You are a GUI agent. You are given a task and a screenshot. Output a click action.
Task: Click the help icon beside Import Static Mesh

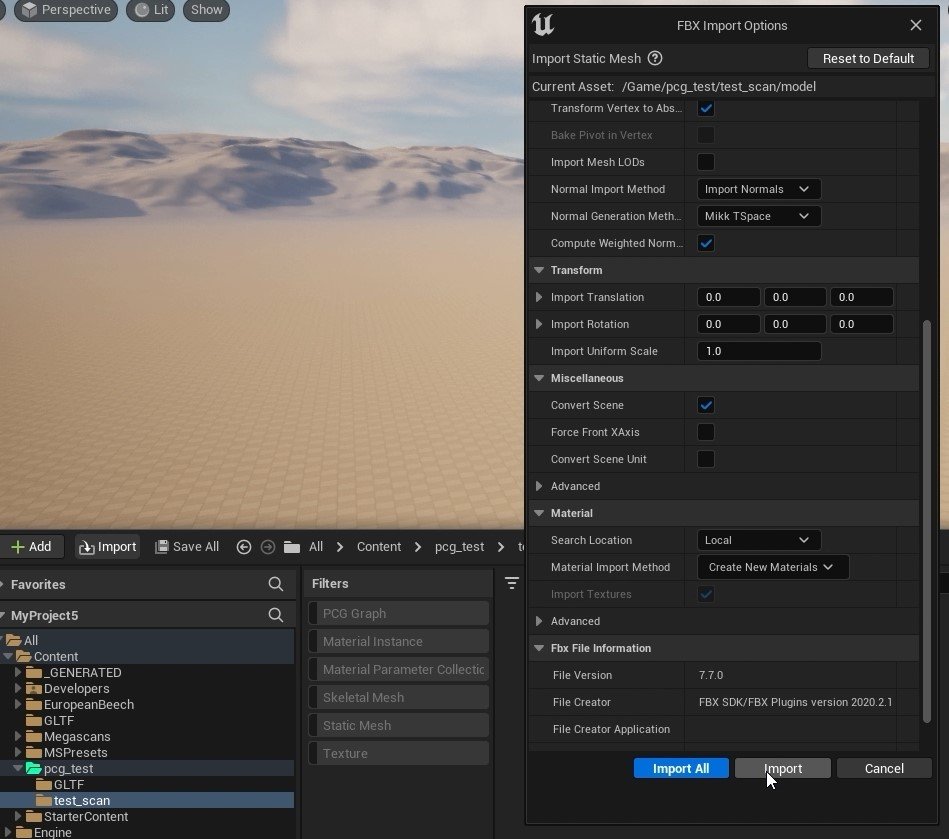click(654, 58)
